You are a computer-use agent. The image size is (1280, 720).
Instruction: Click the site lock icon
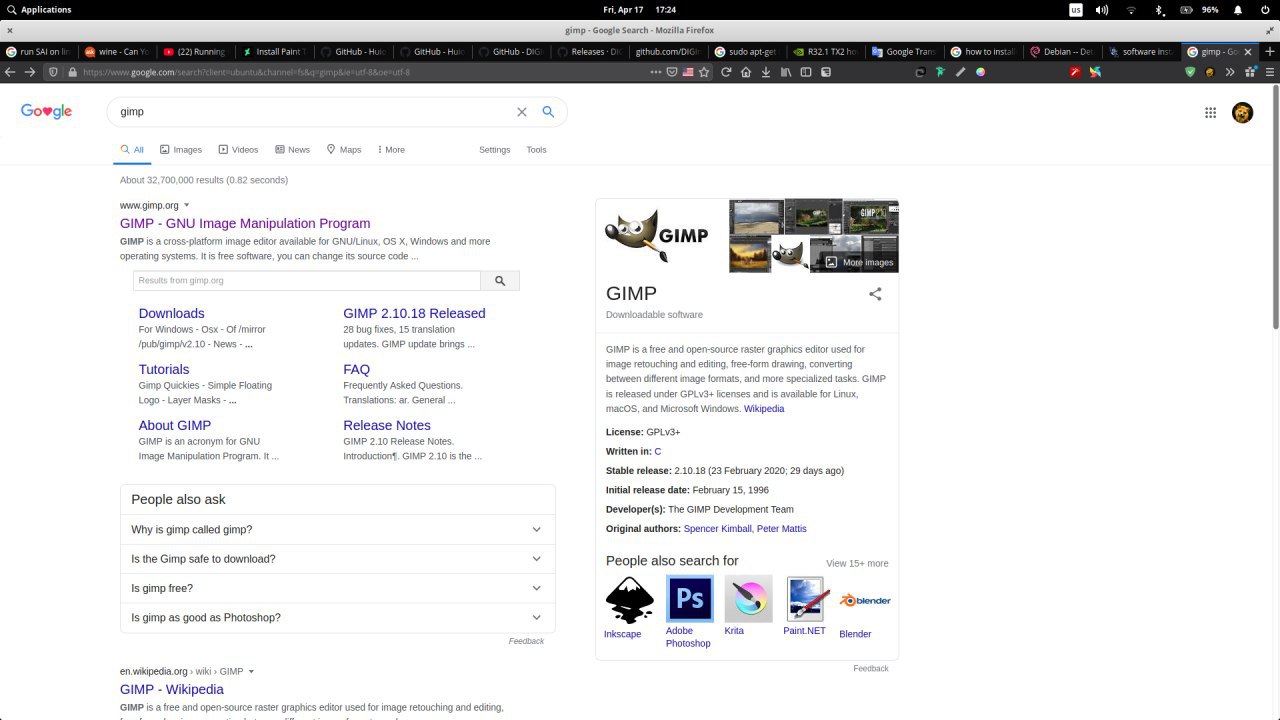[x=72, y=72]
